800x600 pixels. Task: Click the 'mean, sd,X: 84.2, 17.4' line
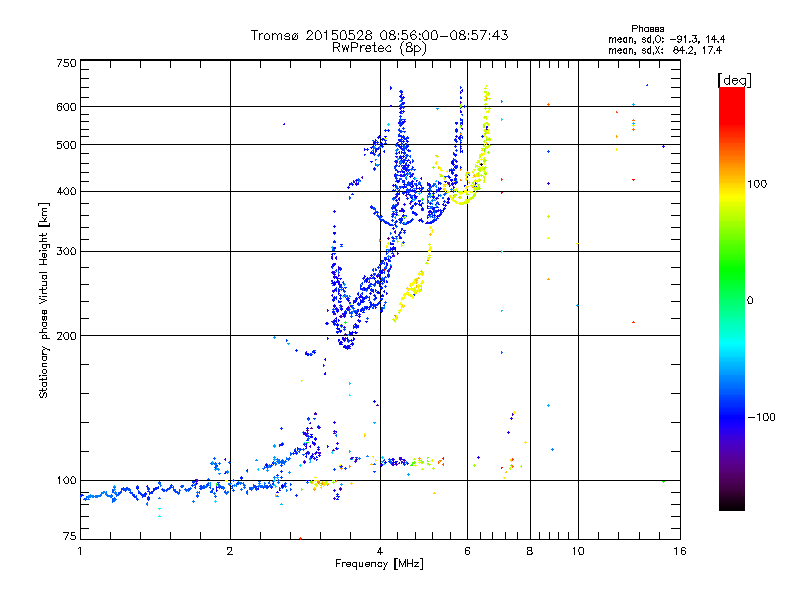(x=665, y=50)
